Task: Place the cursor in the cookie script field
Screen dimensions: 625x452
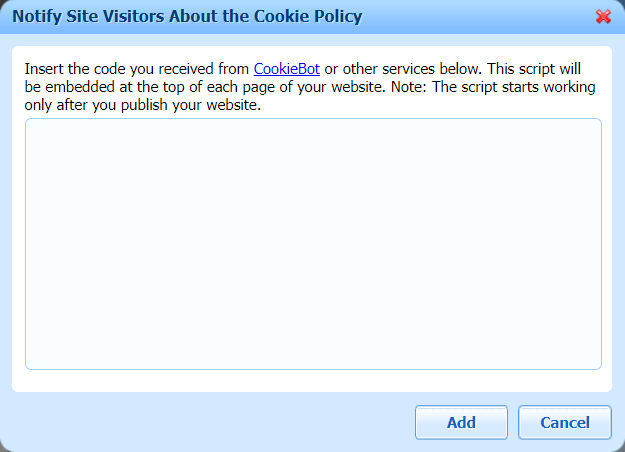Action: (313, 244)
